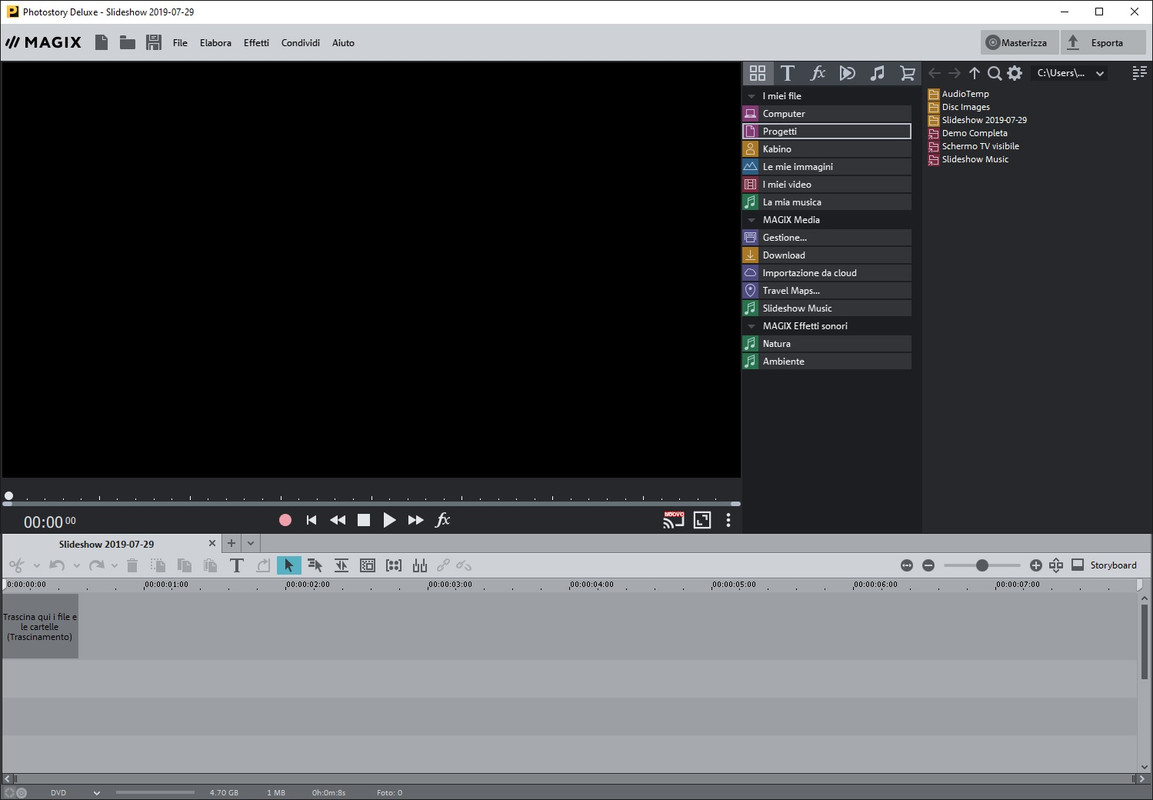Collapse the MAGIX Effetti sonori section
Image resolution: width=1153 pixels, height=800 pixels.
(x=751, y=326)
